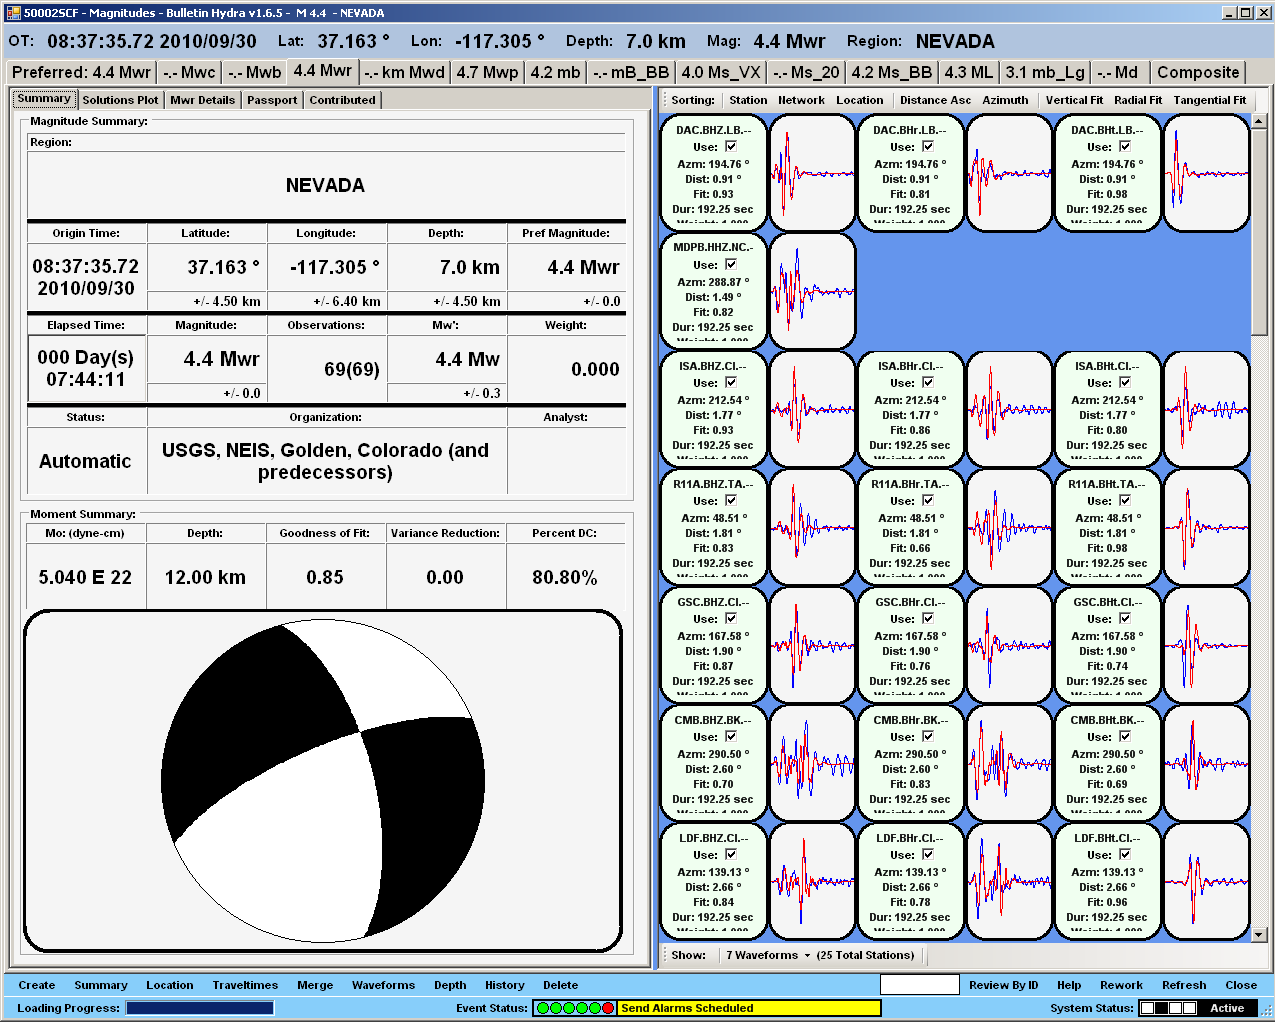This screenshot has width=1275, height=1022.
Task: Sort waveforms by Azimuth
Action: (x=1005, y=100)
